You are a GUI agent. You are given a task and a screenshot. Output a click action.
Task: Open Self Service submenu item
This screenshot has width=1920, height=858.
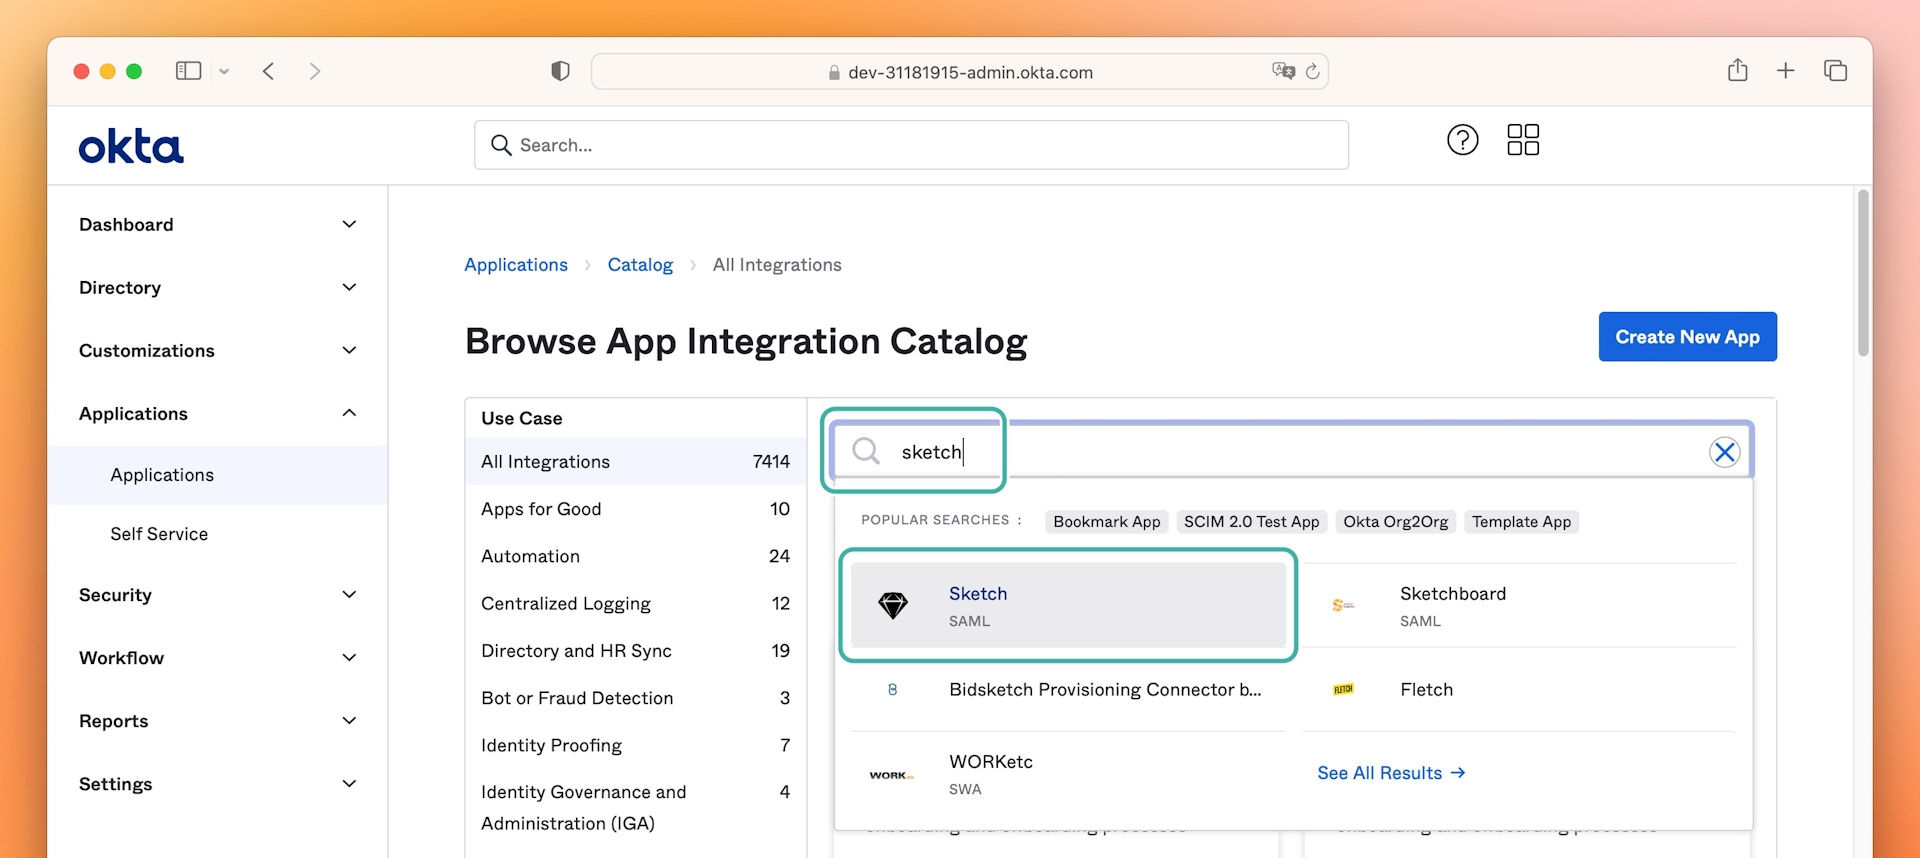click(x=218, y=534)
